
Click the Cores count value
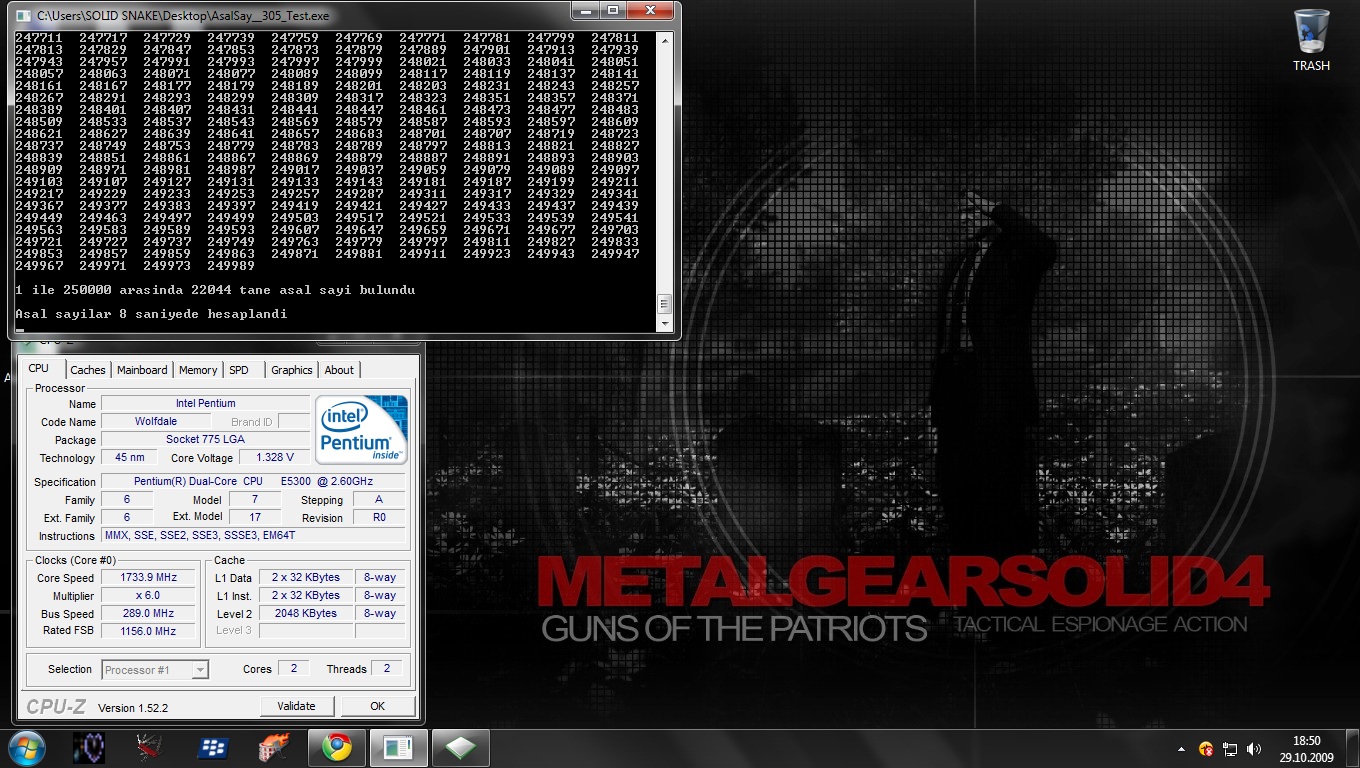(x=293, y=669)
